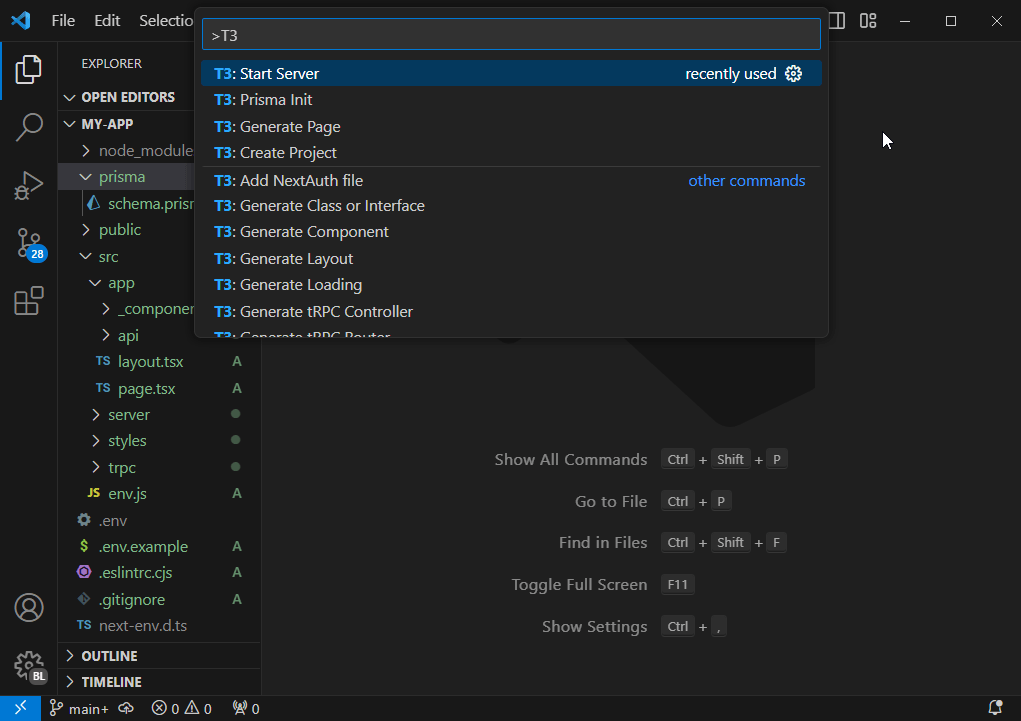Open Source Control view with 28 changes
Viewport: 1021px width, 721px height.
point(29,244)
